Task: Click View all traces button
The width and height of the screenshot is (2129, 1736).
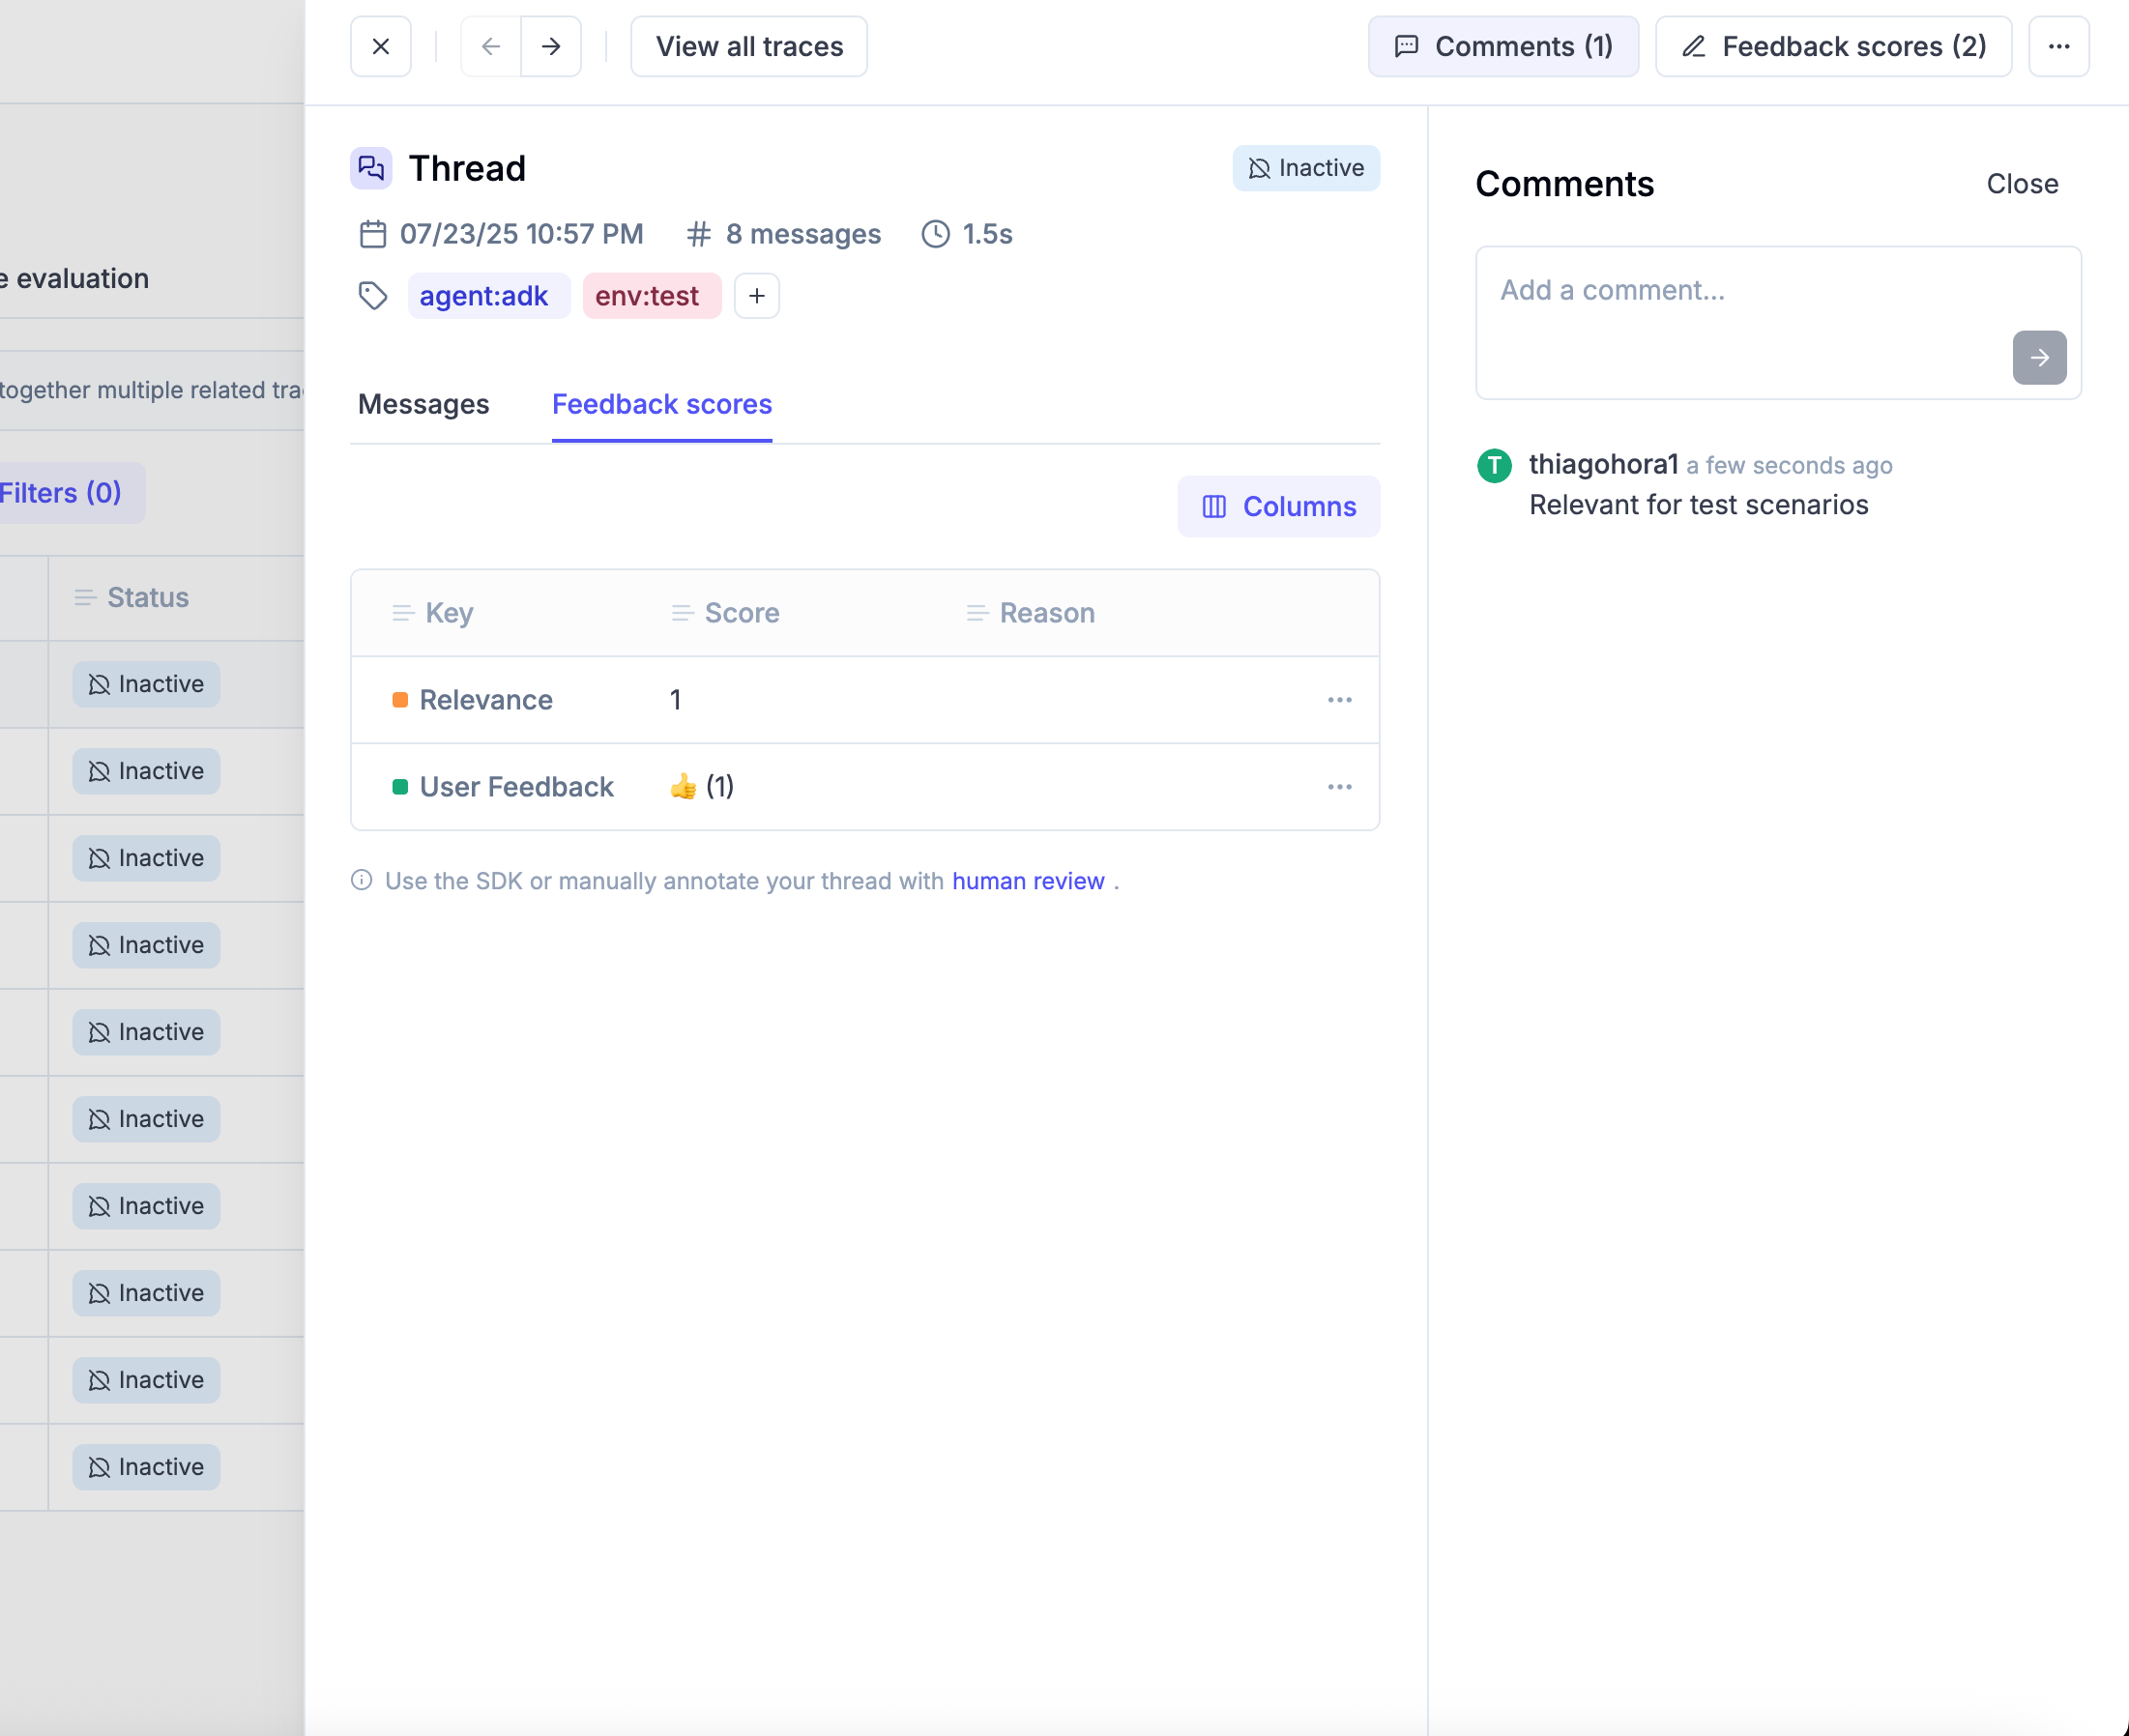Action: (749, 46)
